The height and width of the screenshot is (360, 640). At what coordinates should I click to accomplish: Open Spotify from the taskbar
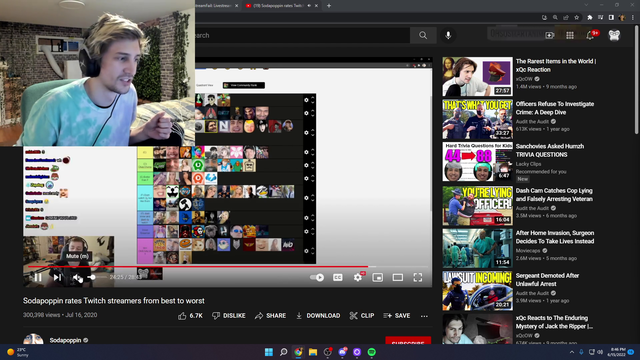coord(371,352)
